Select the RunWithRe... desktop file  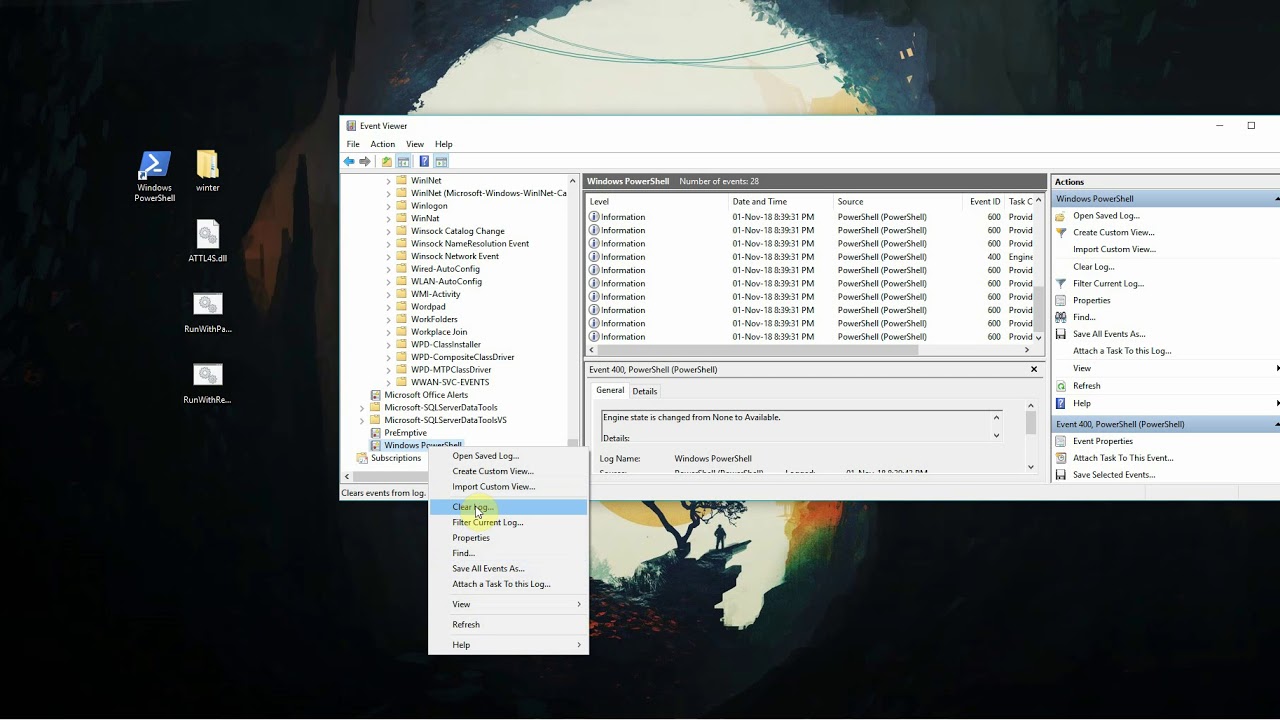207,384
